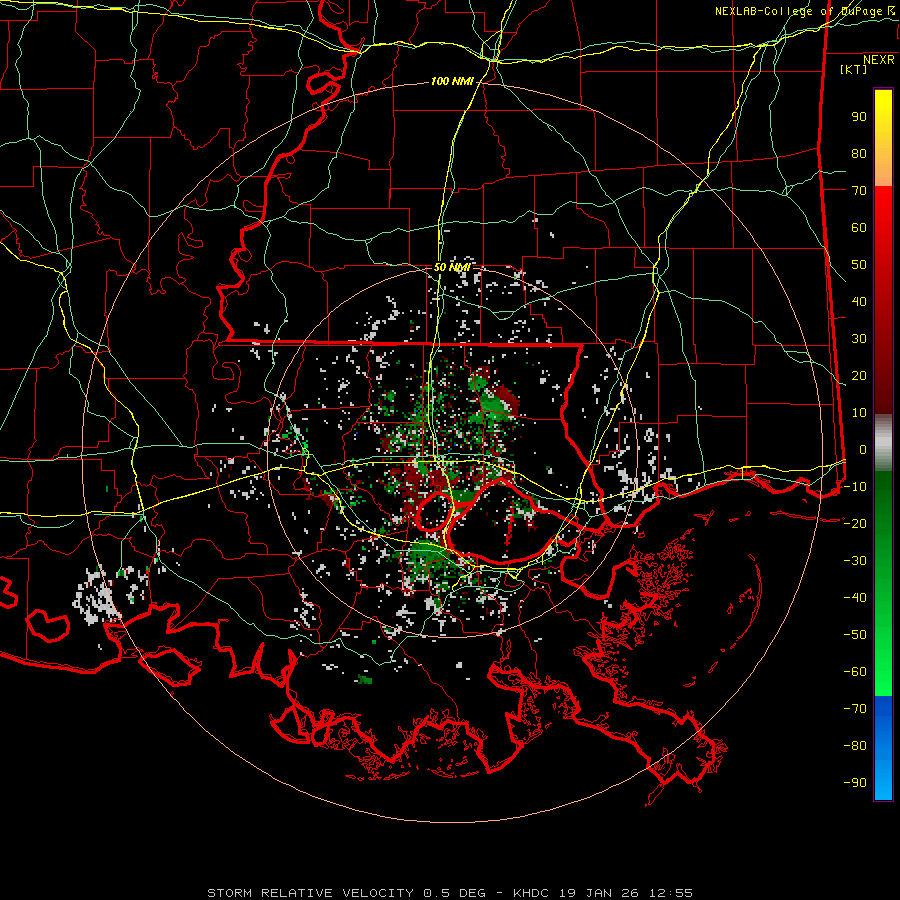Click the NEXR label above the color scale
900x900 pixels.
click(x=878, y=60)
